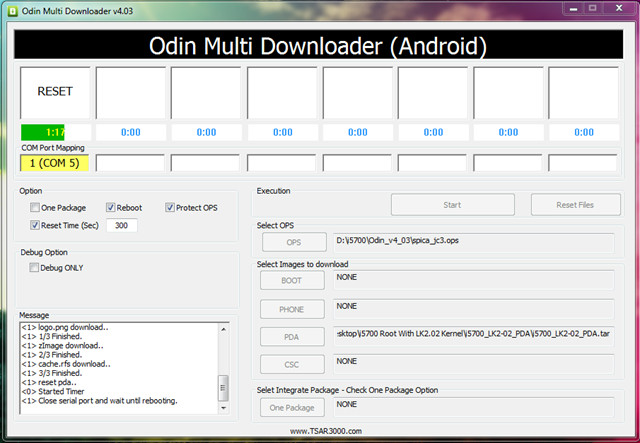Click the yellow 1 (COM 5) port box
Screen dimensions: 640x443
pyautogui.click(x=54, y=163)
